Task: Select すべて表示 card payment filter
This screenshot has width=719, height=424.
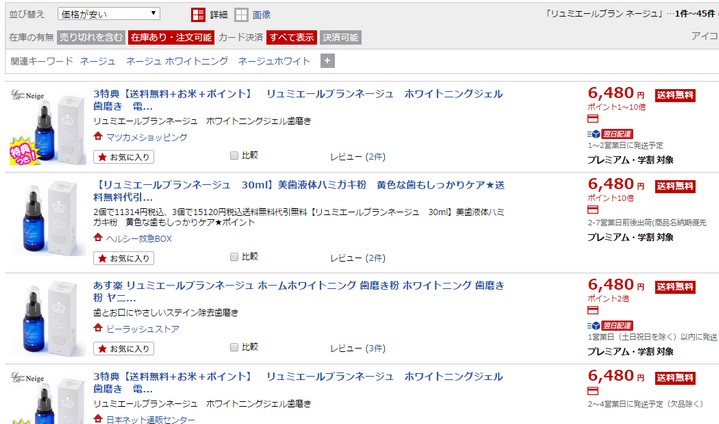Action: (291, 37)
